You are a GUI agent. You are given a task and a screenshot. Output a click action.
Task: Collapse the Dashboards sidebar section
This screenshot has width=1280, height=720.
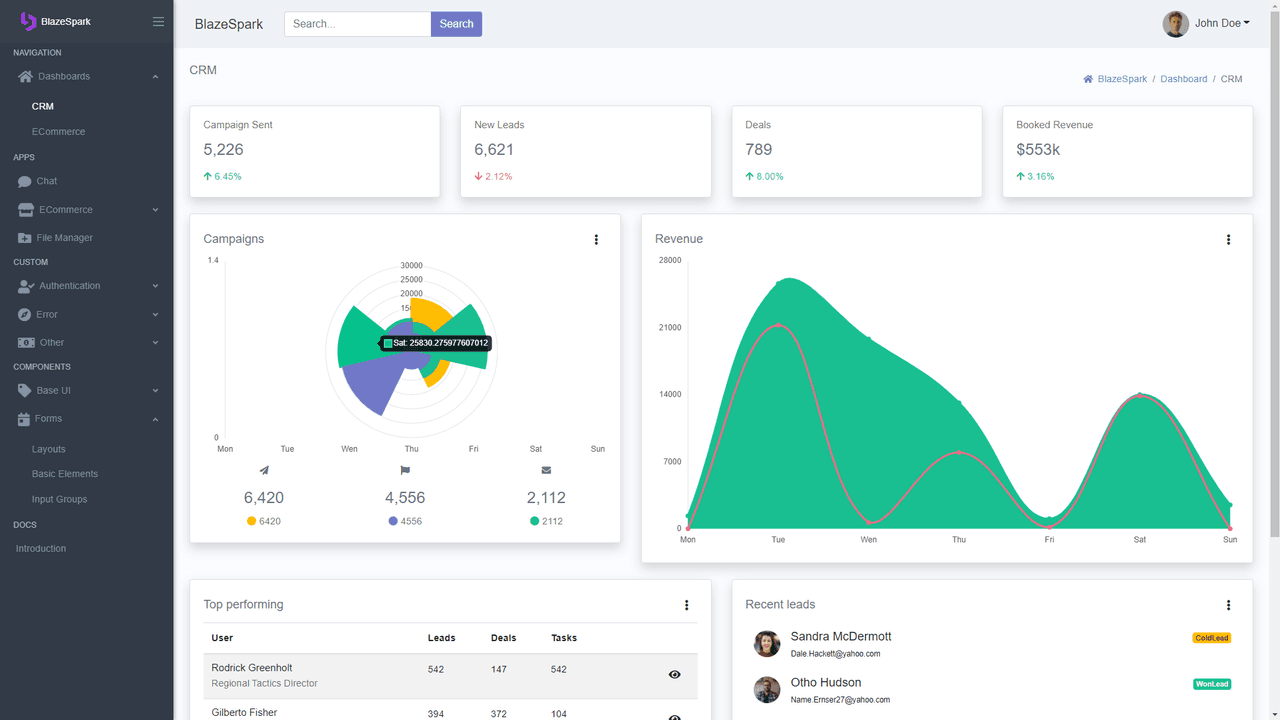tap(87, 77)
